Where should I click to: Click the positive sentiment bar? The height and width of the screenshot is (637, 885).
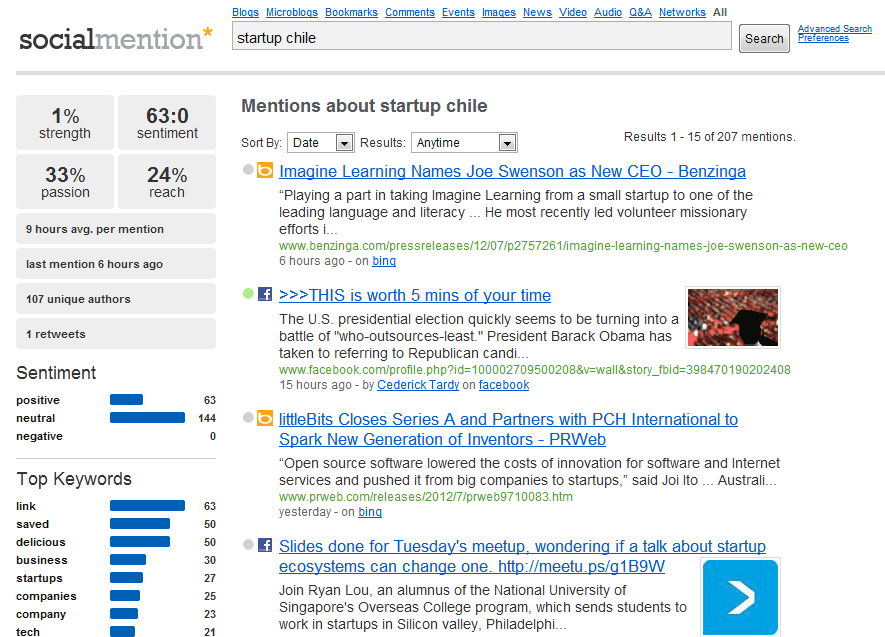(x=126, y=400)
